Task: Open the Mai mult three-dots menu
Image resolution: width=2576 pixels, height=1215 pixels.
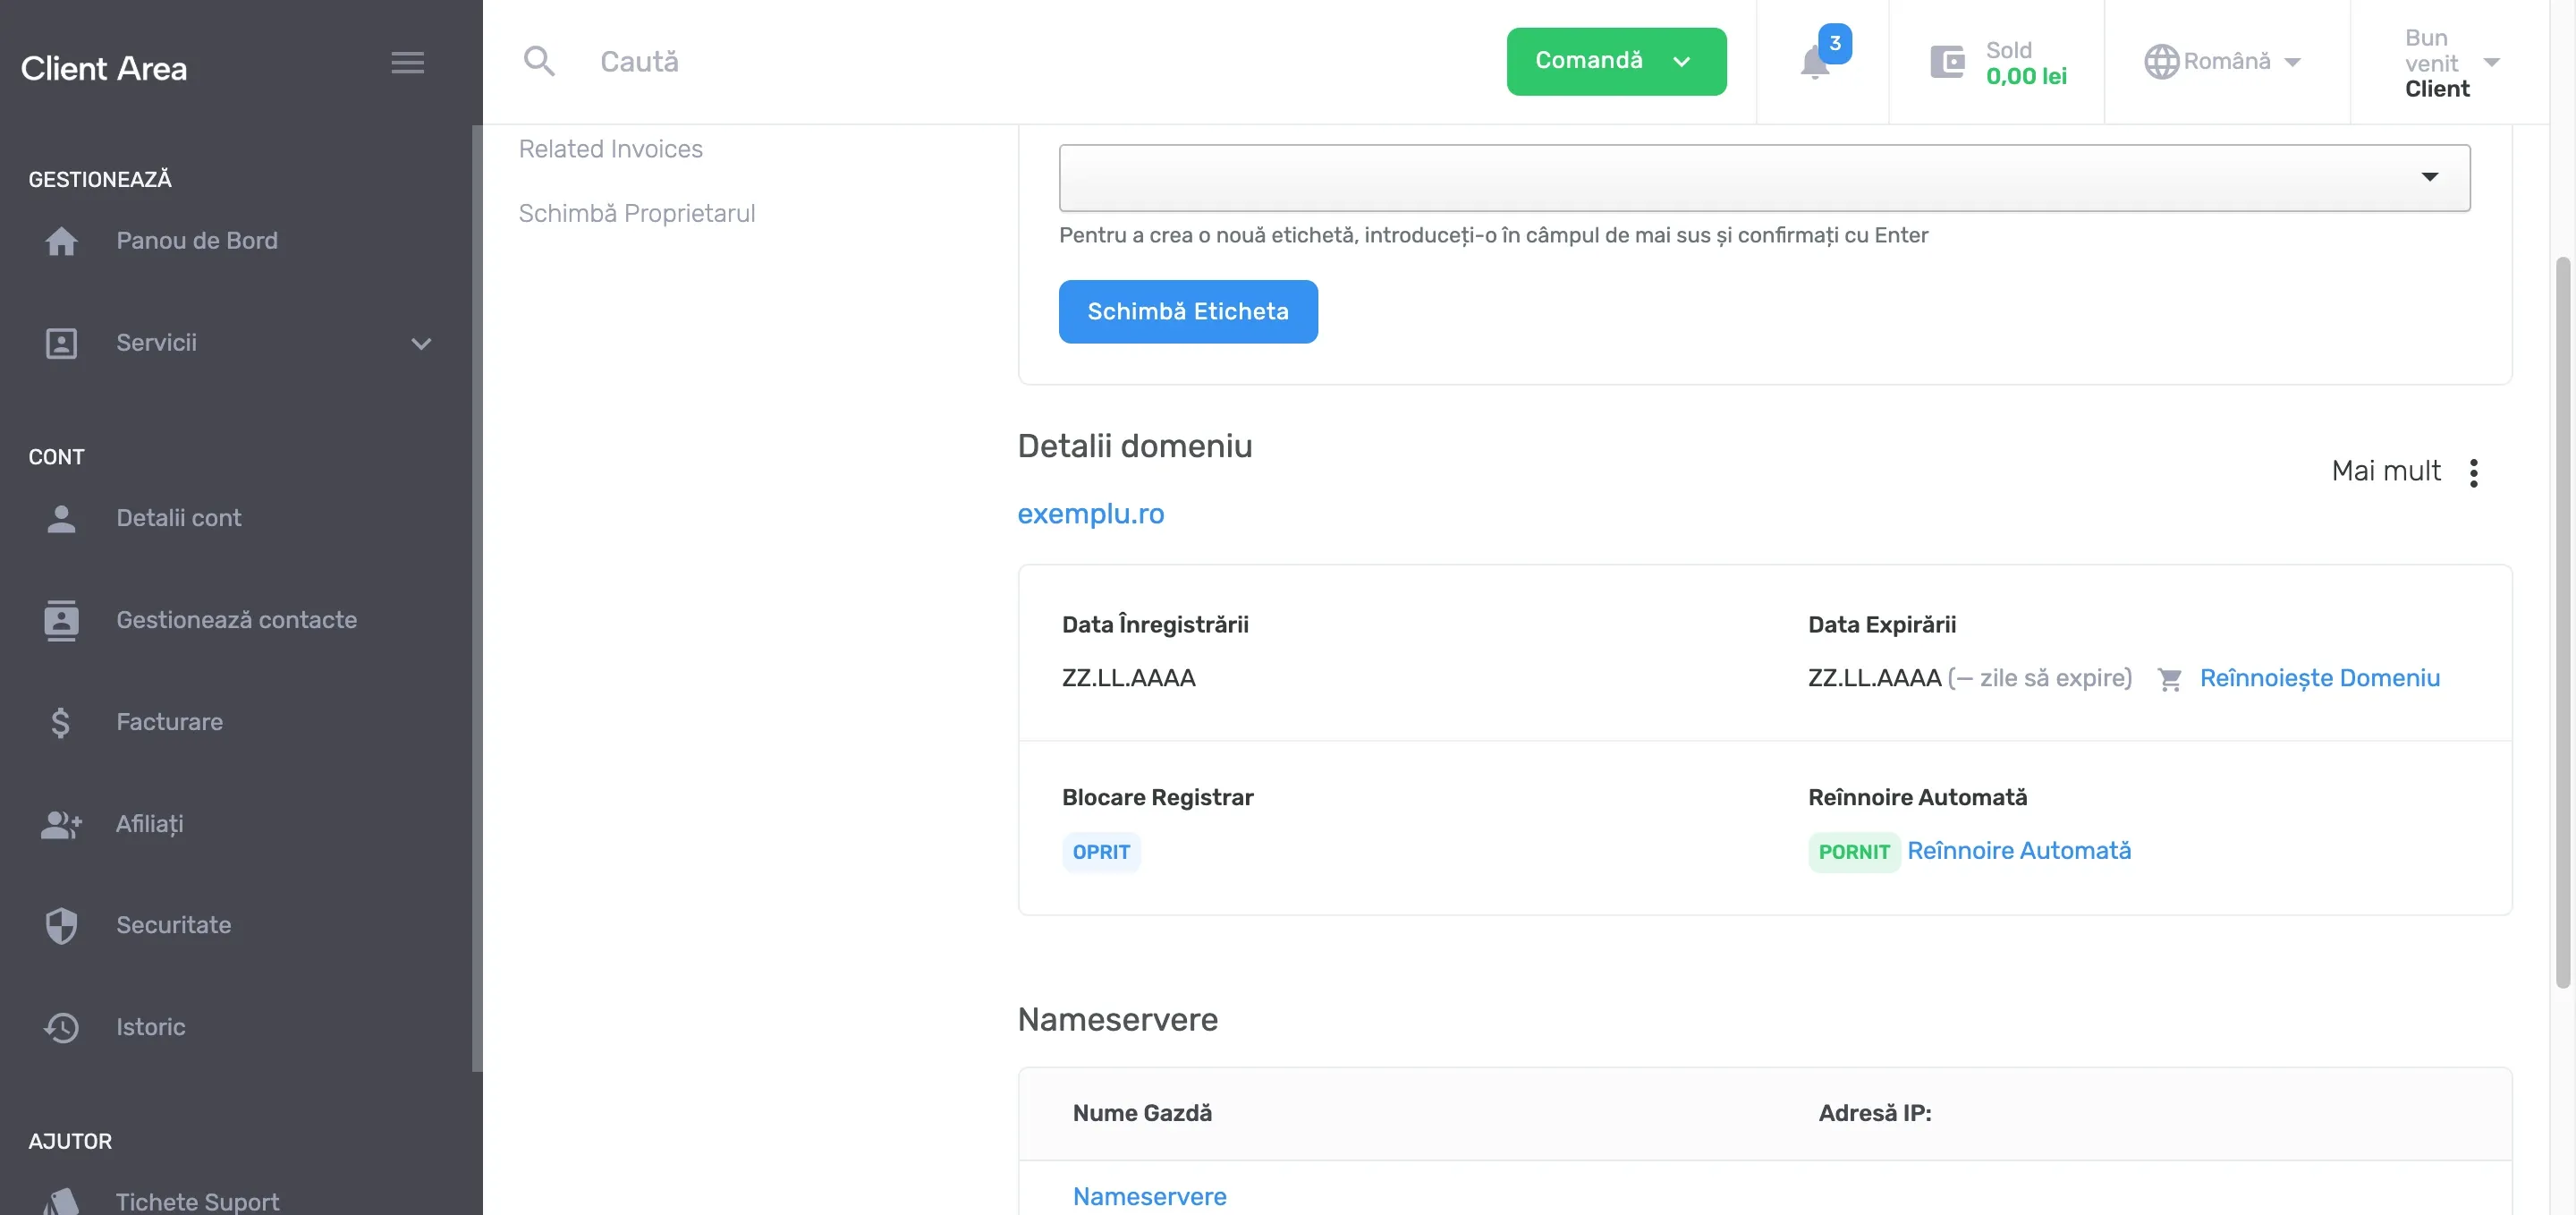Action: pyautogui.click(x=2473, y=472)
